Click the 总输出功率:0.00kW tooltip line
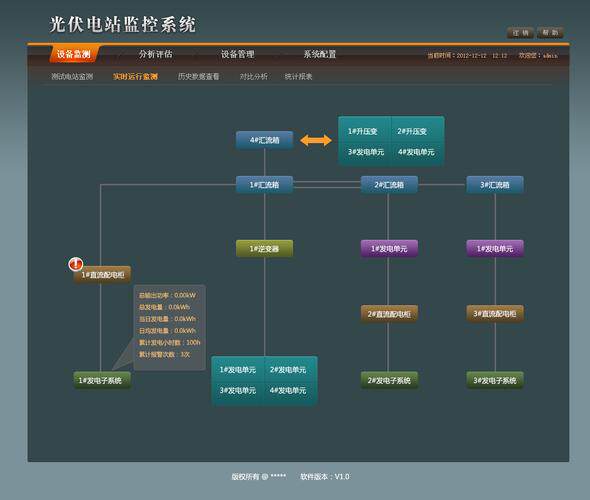The image size is (590, 500). coord(167,295)
